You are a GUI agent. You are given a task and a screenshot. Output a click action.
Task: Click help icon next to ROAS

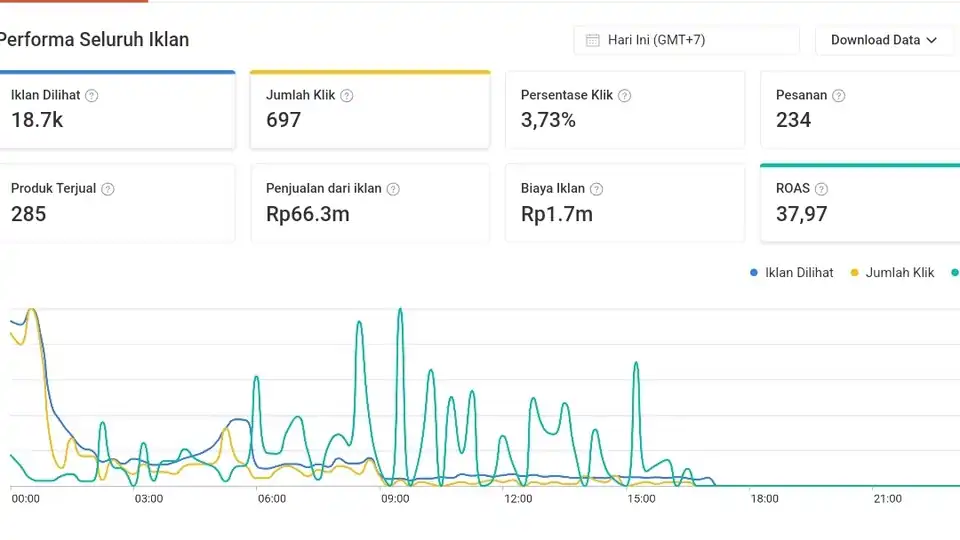click(822, 189)
